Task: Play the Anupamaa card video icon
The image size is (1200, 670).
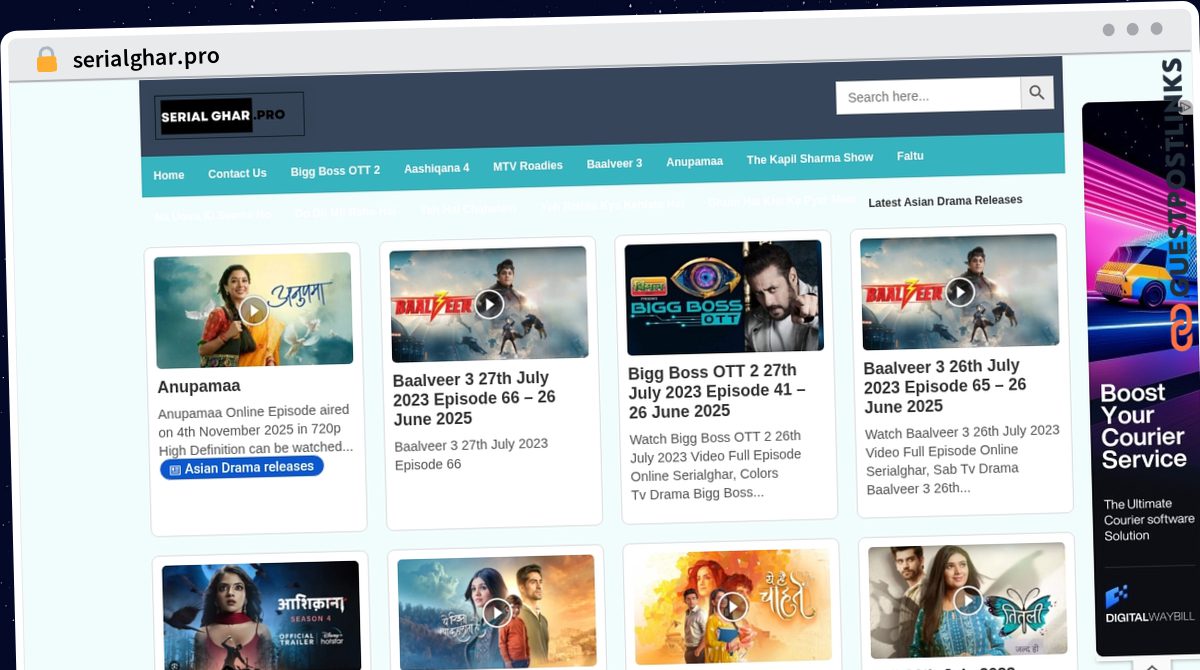Action: pos(254,311)
